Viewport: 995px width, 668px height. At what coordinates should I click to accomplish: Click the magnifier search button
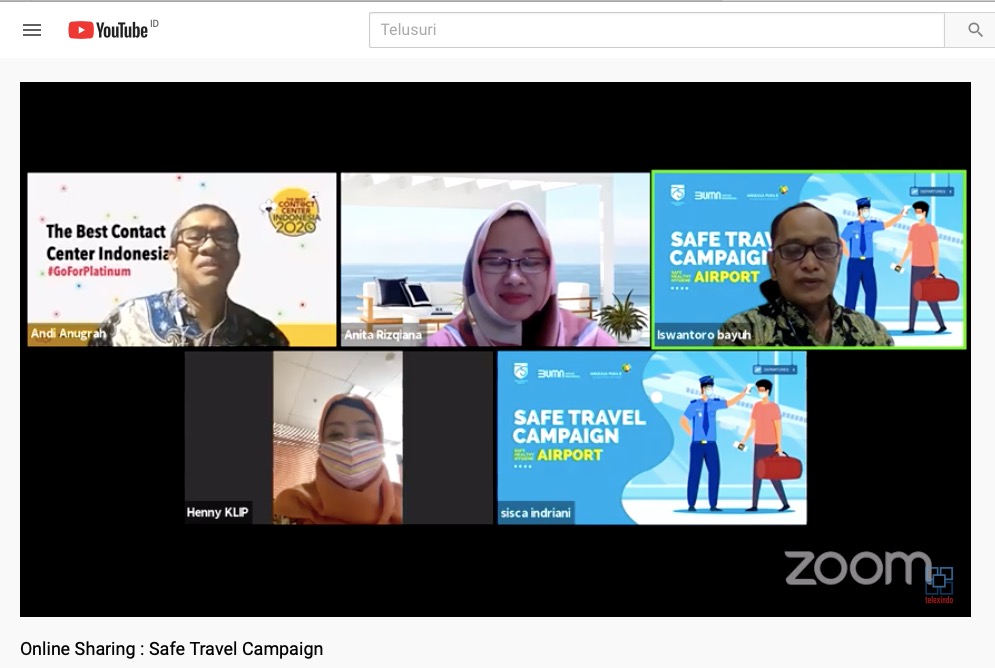(974, 30)
